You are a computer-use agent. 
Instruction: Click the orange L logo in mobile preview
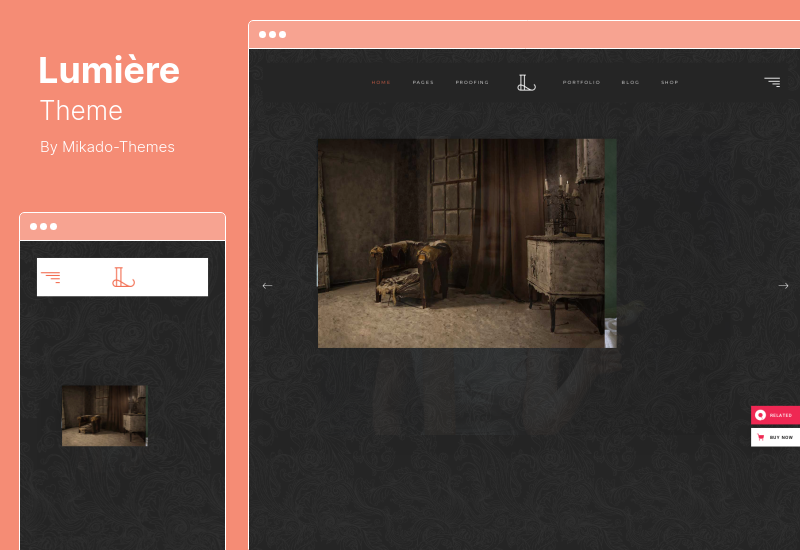coord(123,277)
